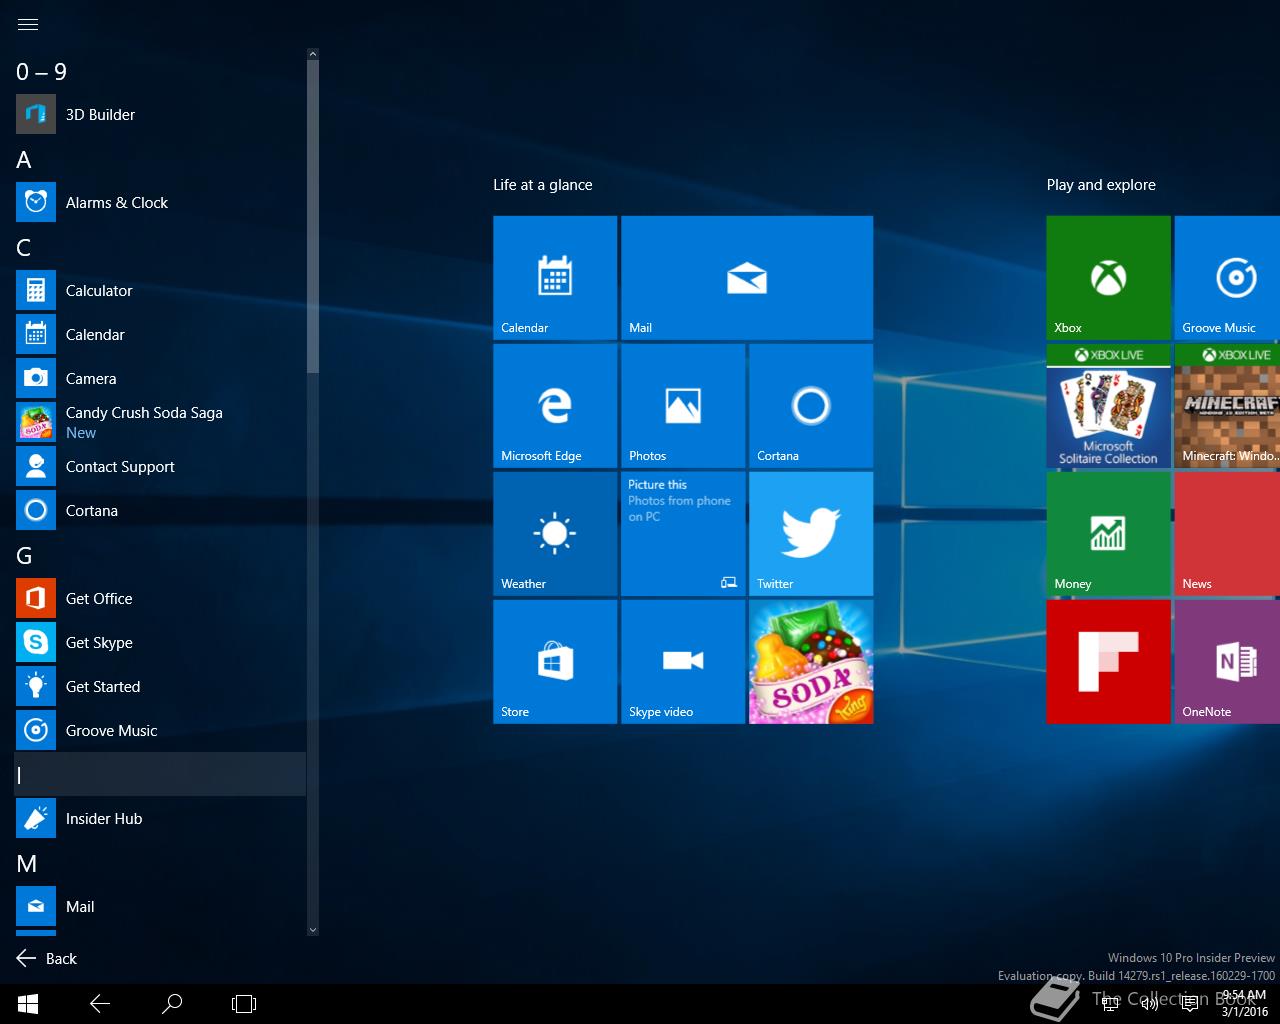
Task: Open Candy Crush Soda Saga list entry
Action: pos(160,422)
